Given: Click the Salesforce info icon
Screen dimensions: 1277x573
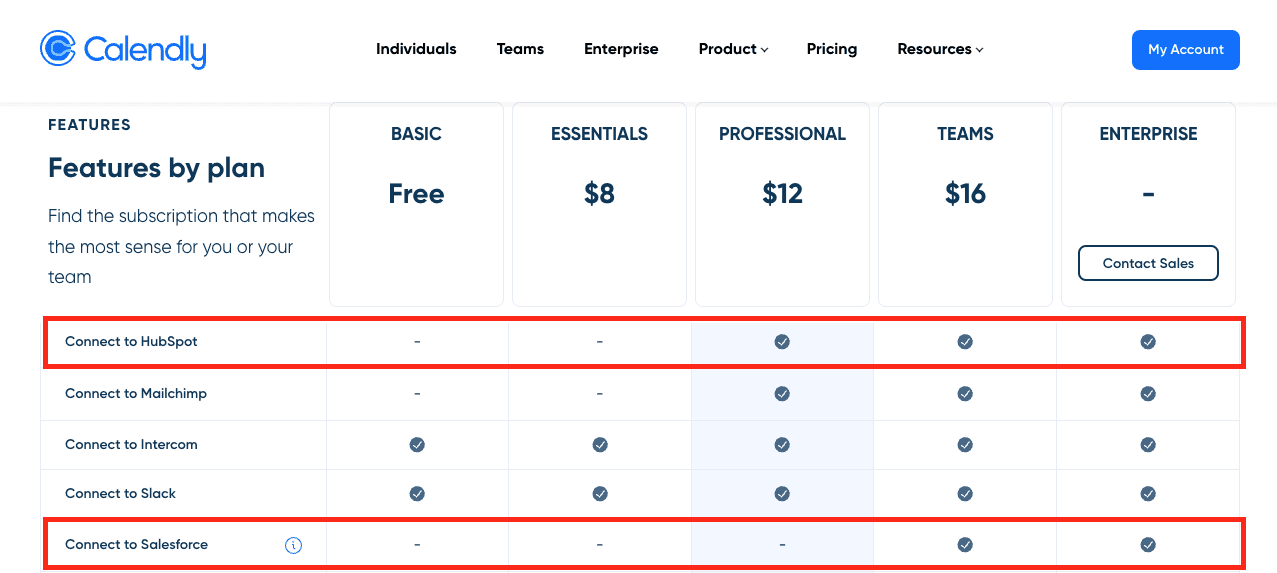Looking at the screenshot, I should pyautogui.click(x=293, y=545).
